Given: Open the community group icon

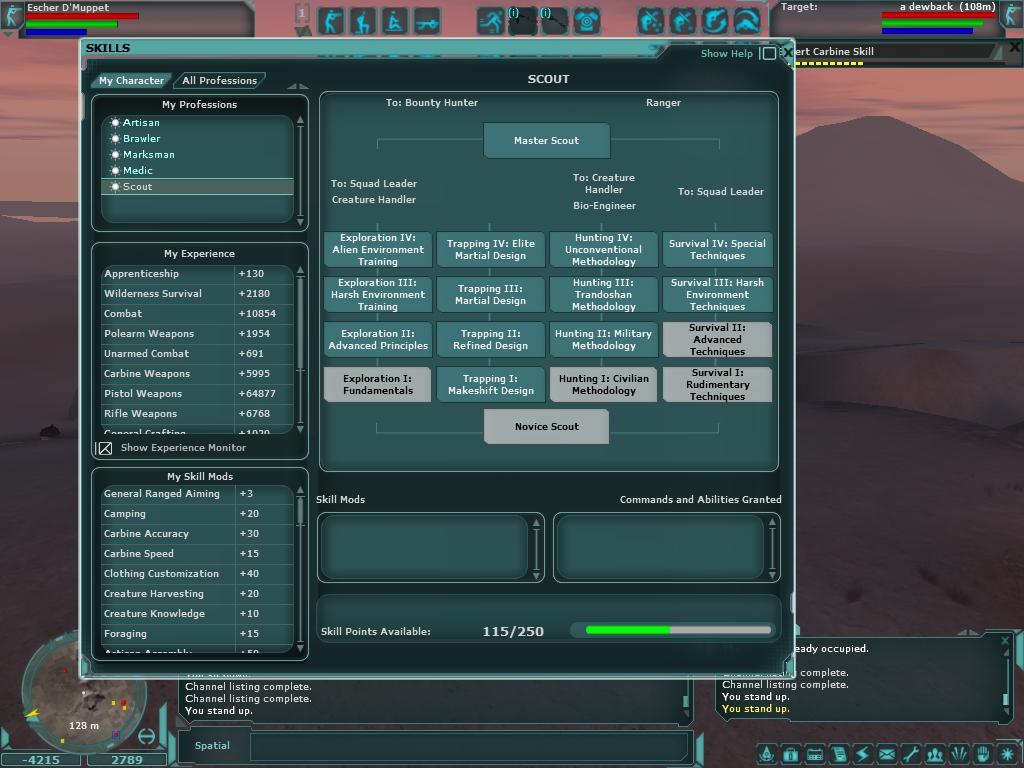Looking at the screenshot, I should pyautogui.click(x=935, y=754).
